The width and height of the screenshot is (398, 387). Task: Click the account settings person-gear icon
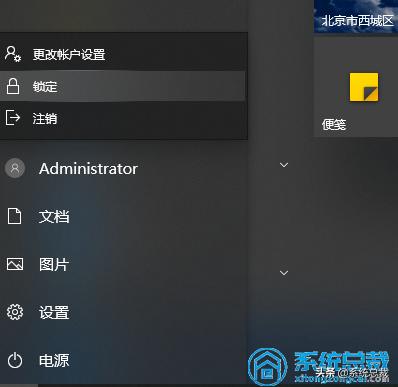(x=13, y=54)
